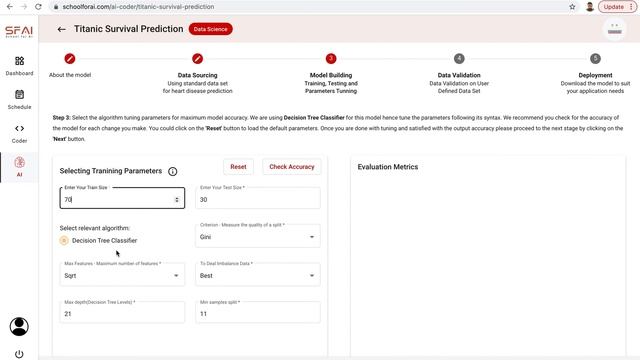
Task: Click the Update button in browser
Action: point(618,7)
